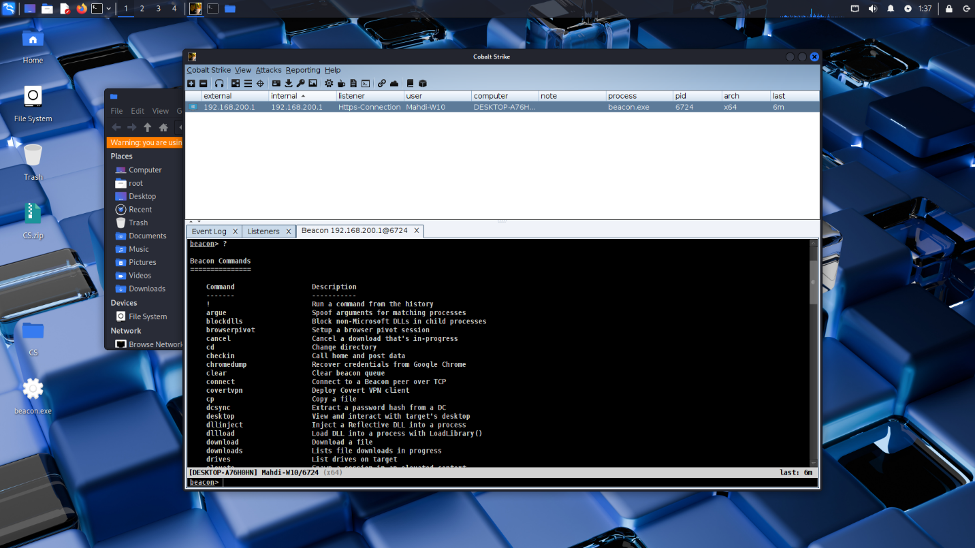
Task: Close the Beacon 192.168.200.1@6724 tab
Action: point(416,231)
